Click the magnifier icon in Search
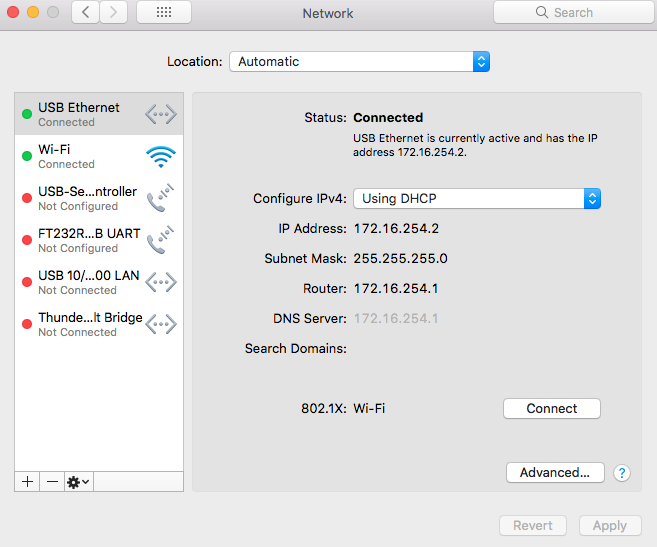The width and height of the screenshot is (657, 547). (x=541, y=12)
